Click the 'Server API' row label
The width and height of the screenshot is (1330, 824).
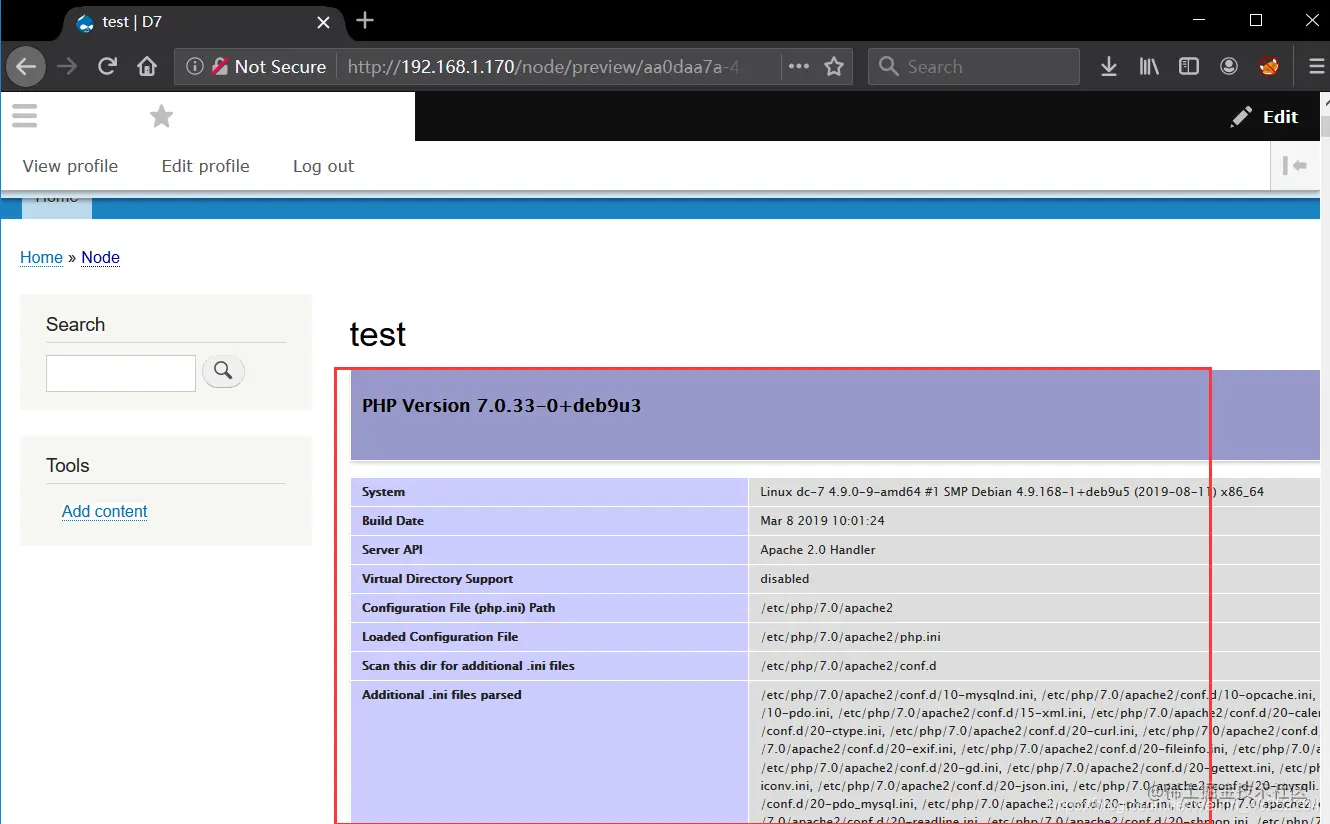[392, 550]
